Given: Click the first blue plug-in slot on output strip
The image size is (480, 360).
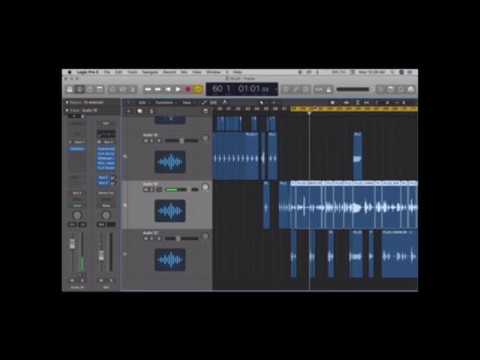Looking at the screenshot, I should pyautogui.click(x=106, y=149).
